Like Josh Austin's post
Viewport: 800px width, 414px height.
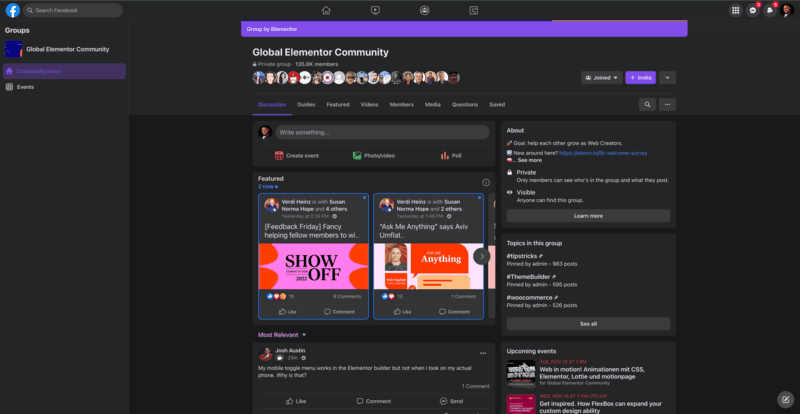296,401
